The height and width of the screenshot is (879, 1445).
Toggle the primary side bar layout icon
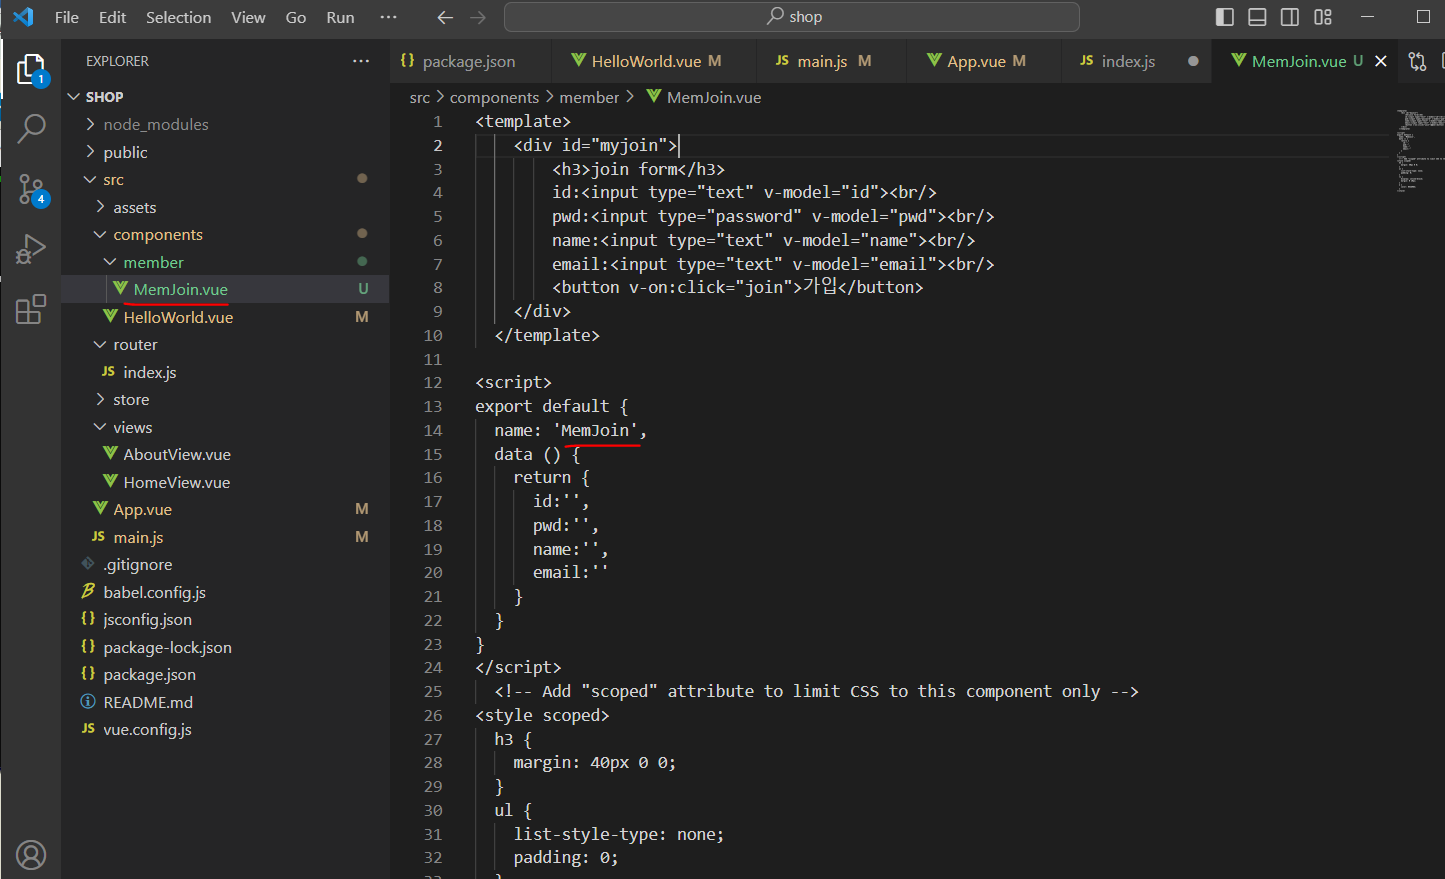1224,17
